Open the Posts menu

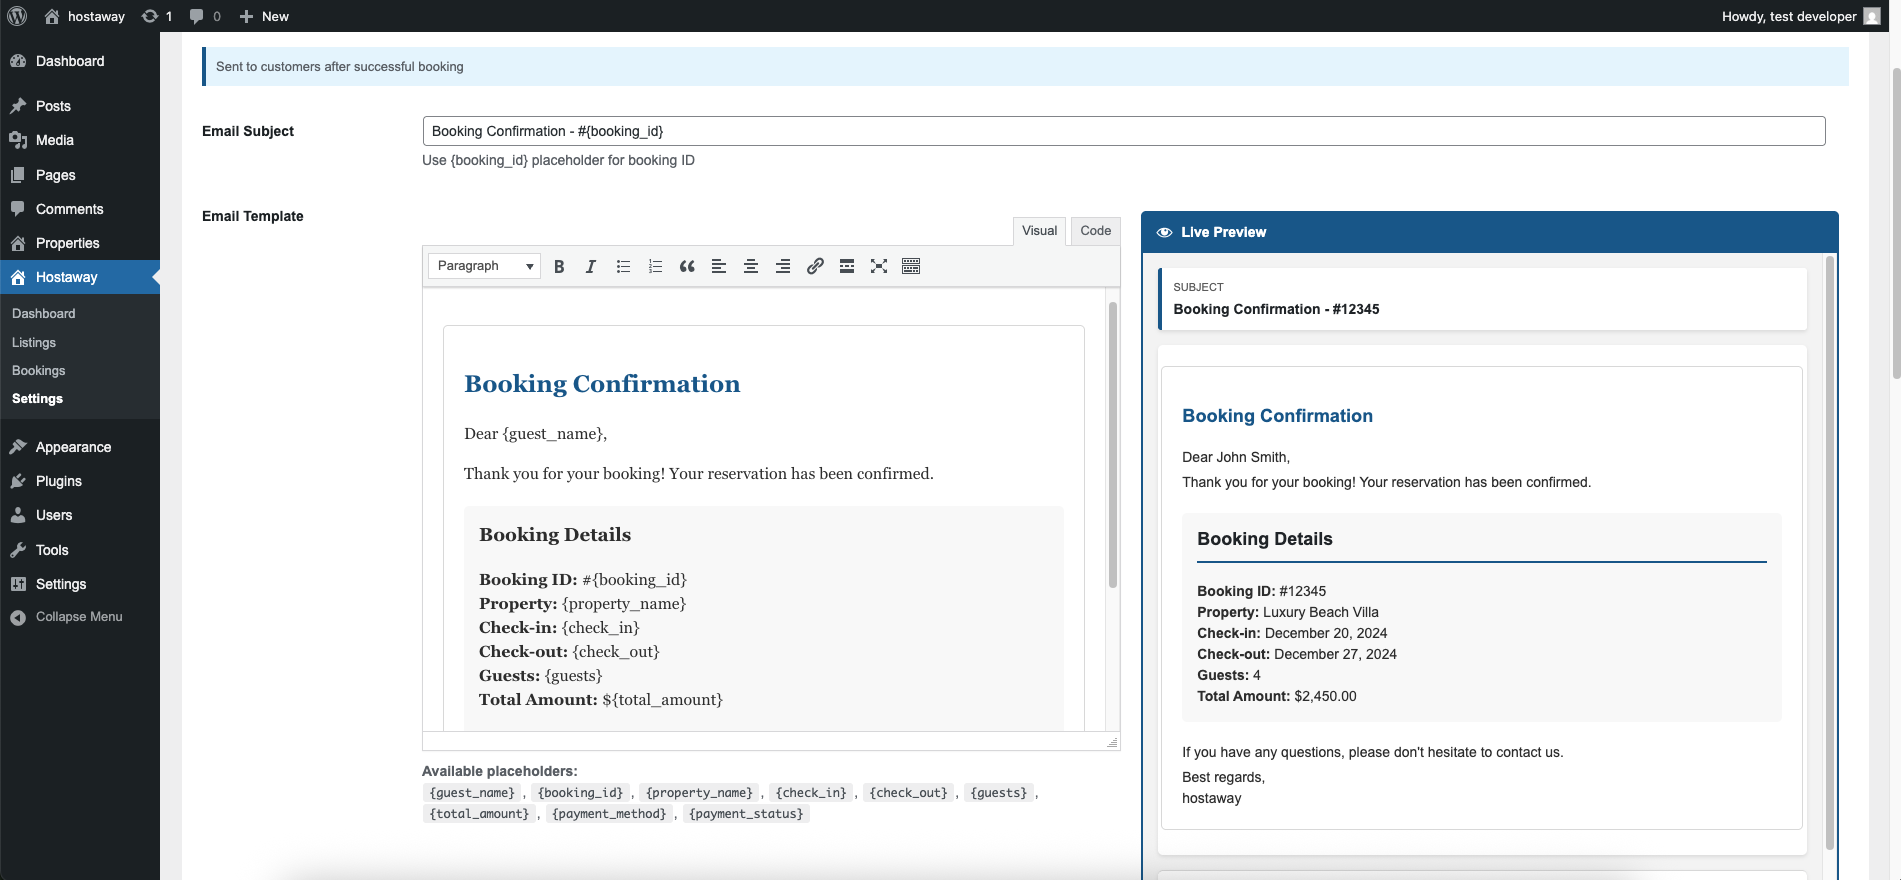point(80,106)
